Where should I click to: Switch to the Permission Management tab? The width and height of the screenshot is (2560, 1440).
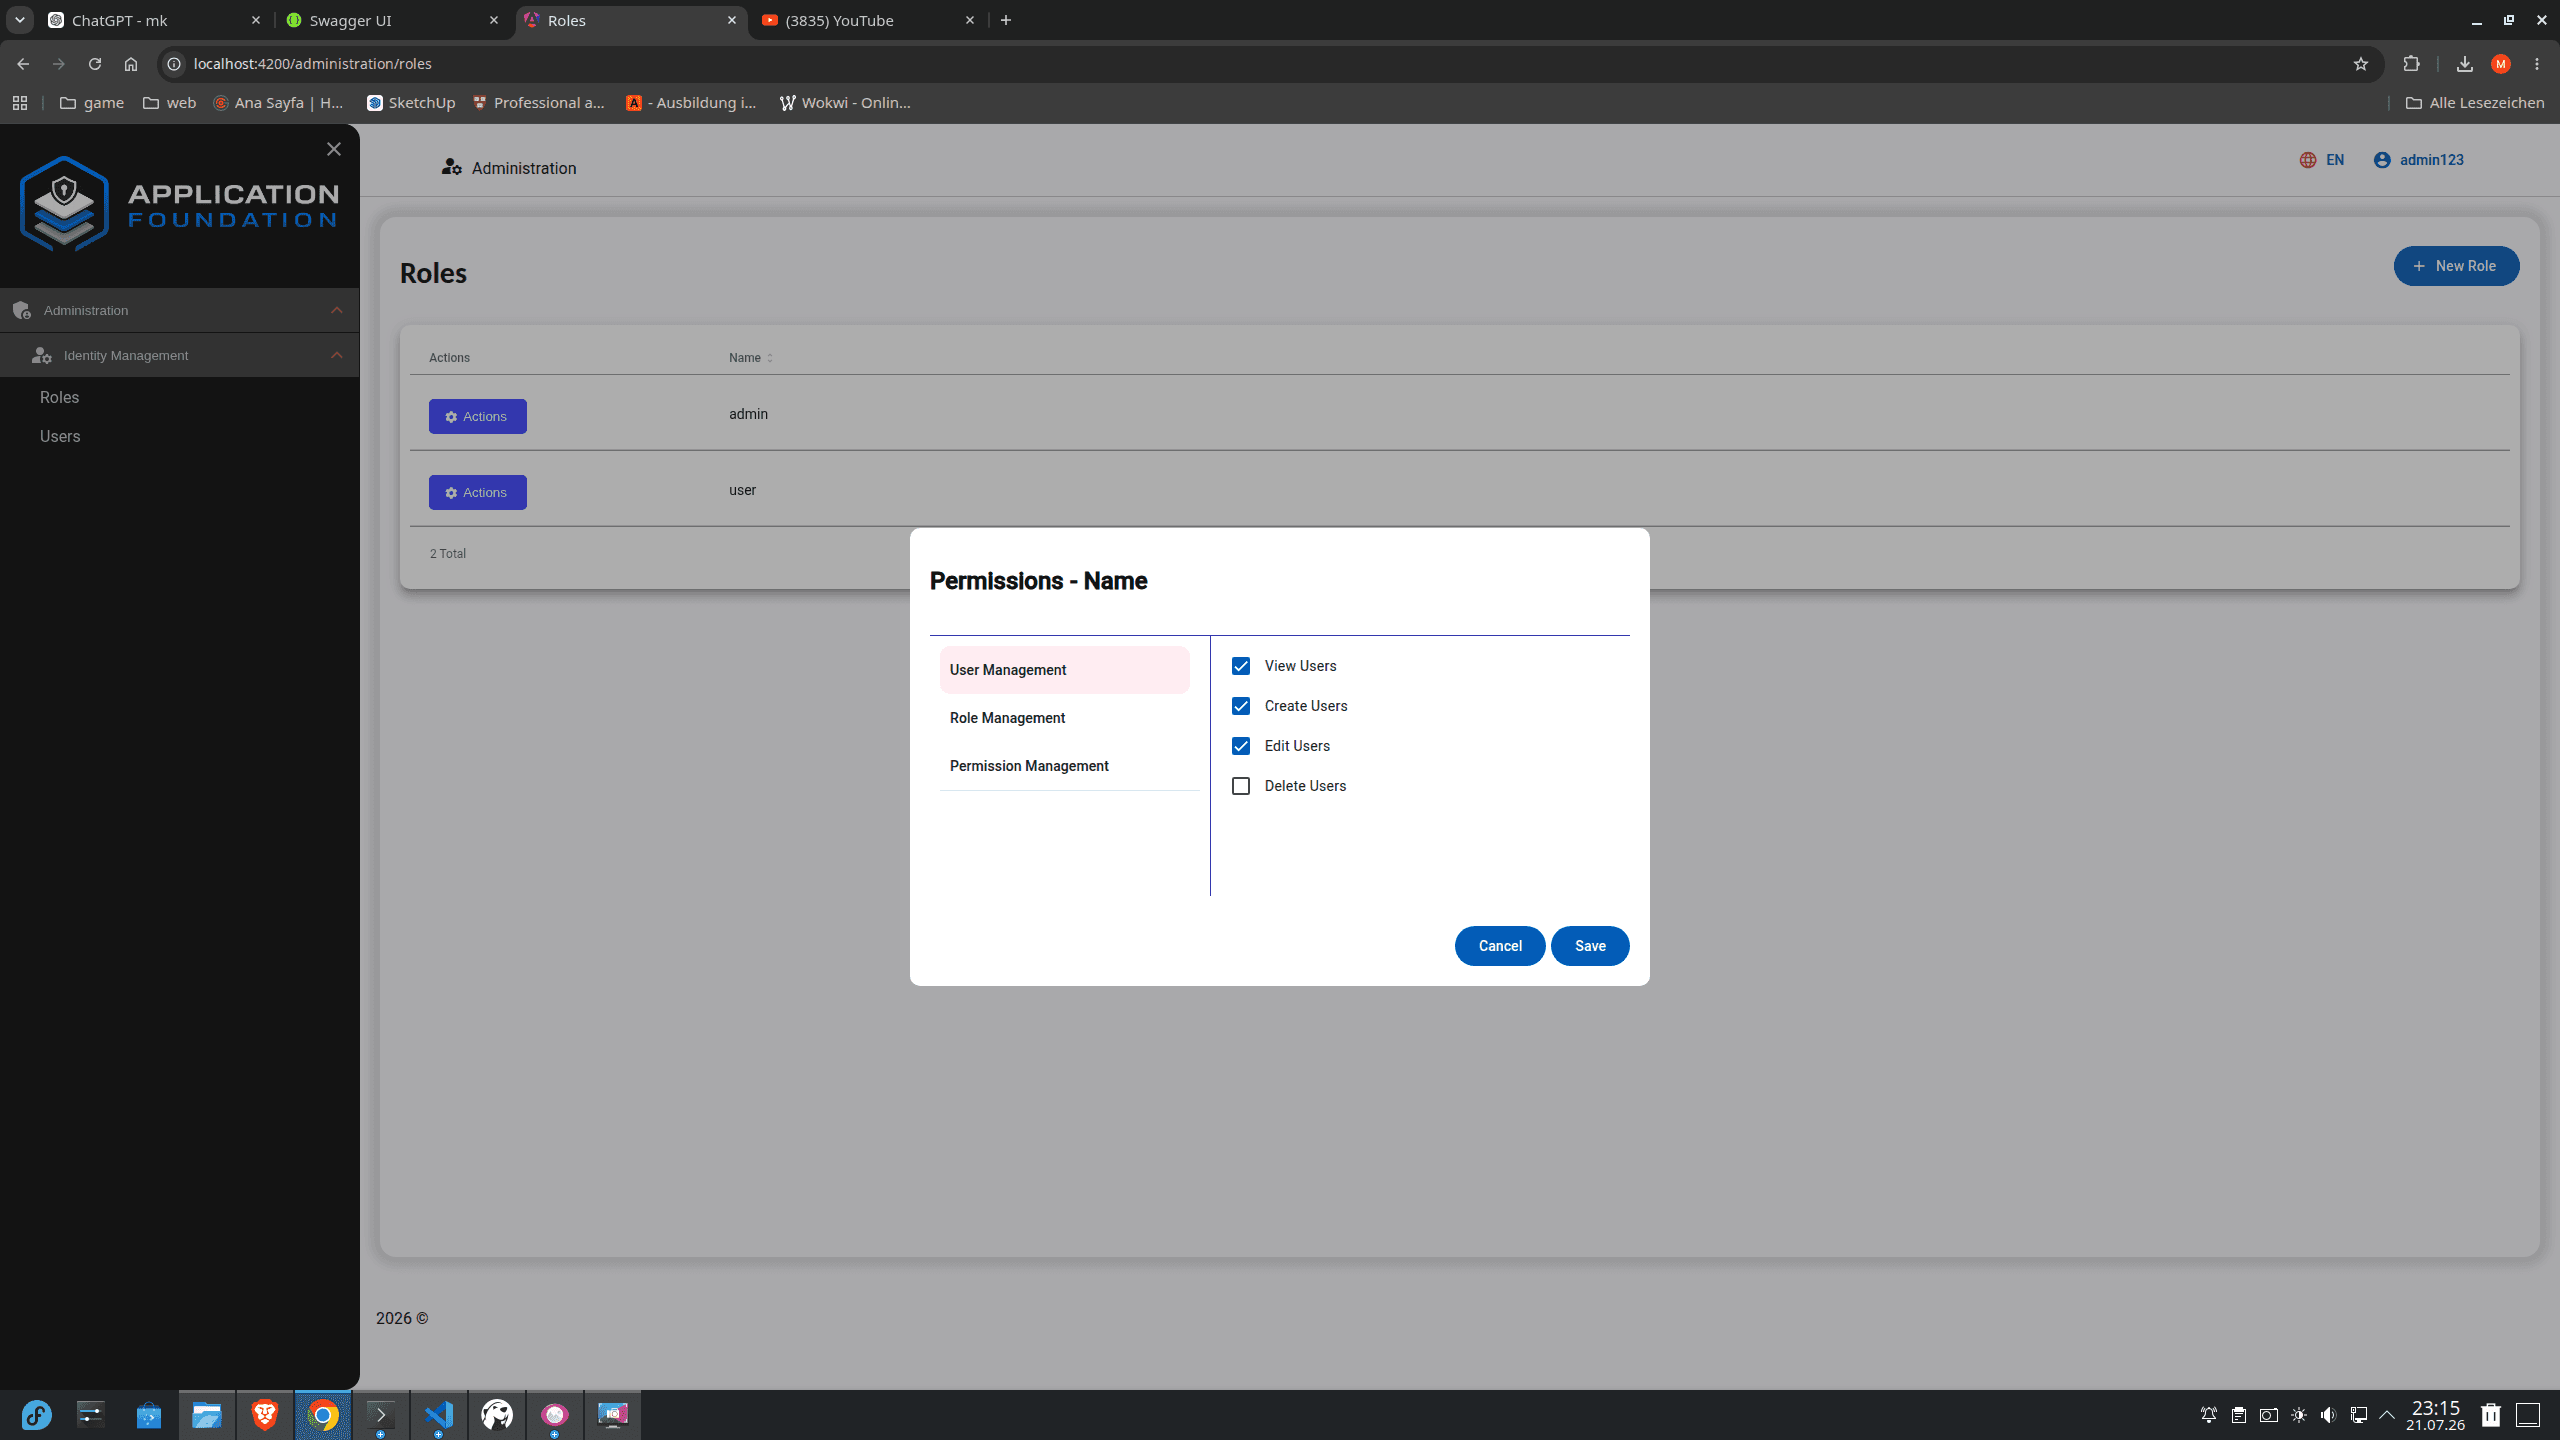click(x=1064, y=766)
